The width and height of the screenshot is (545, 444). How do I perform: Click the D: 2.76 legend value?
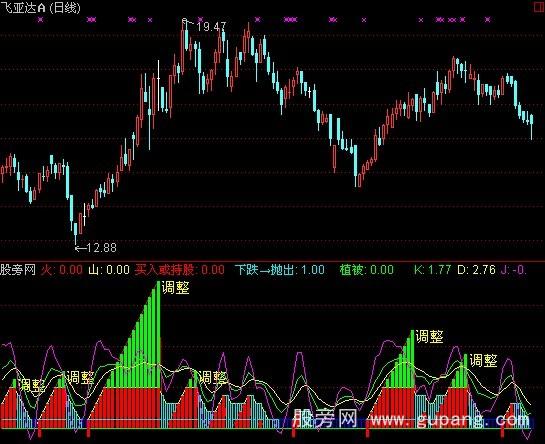476,270
